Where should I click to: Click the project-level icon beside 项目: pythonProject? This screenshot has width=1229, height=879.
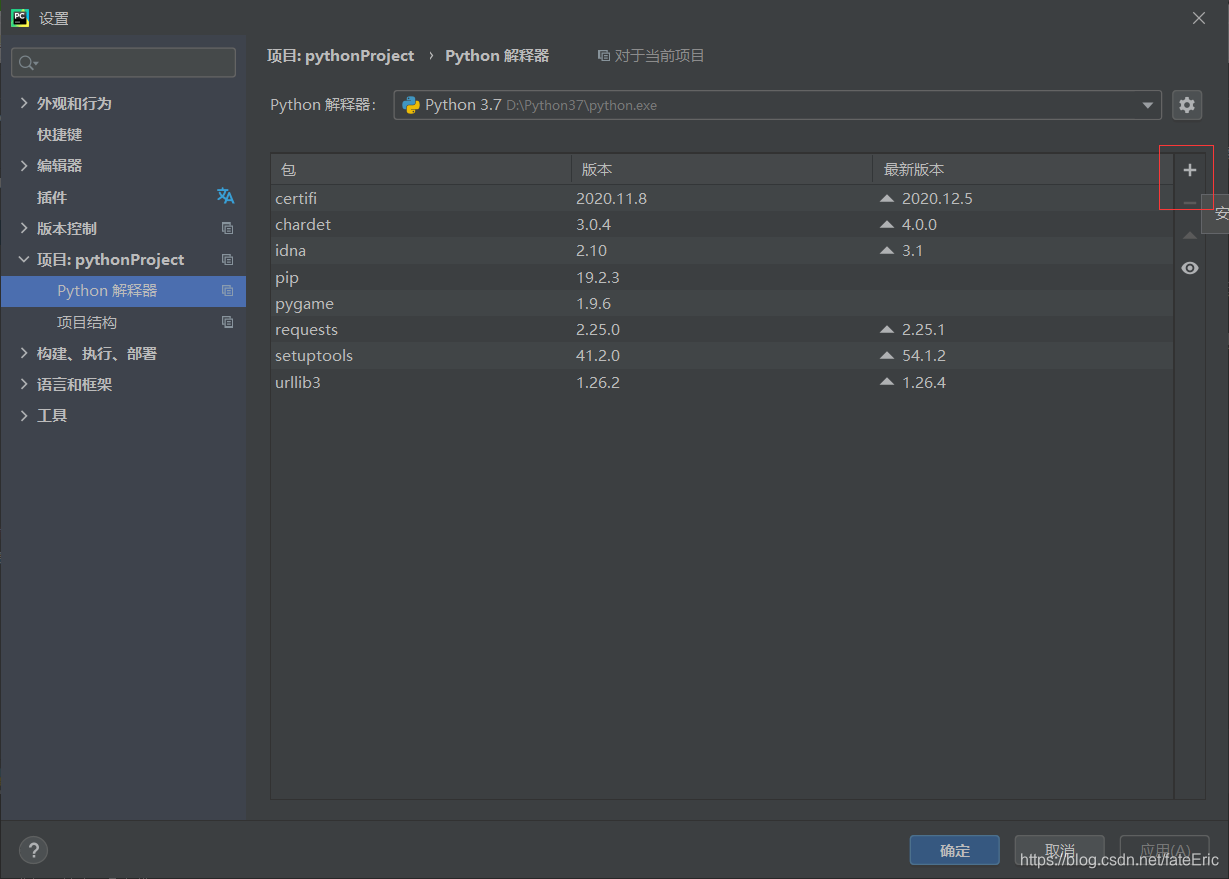tap(227, 259)
